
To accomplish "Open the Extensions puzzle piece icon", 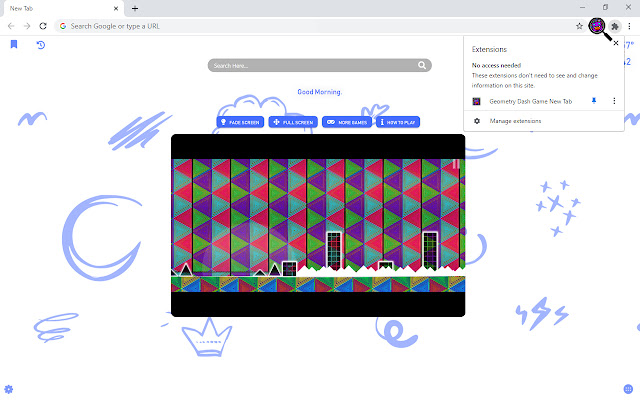I will 615,27.
